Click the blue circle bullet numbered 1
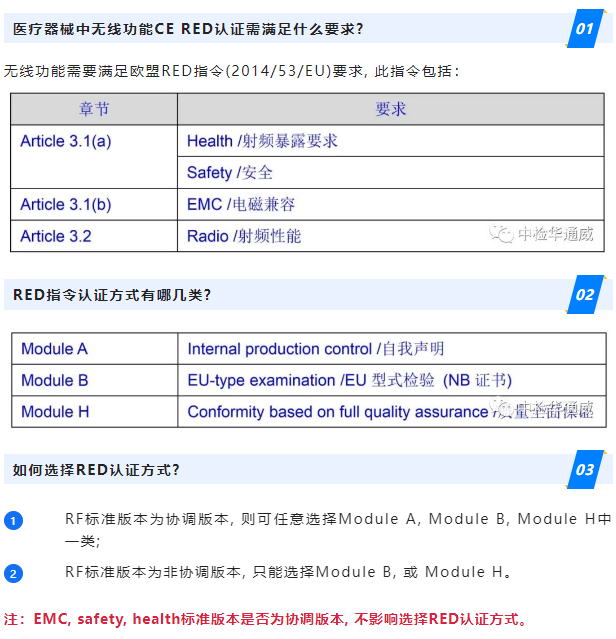The width and height of the screenshot is (616, 639). (13, 521)
